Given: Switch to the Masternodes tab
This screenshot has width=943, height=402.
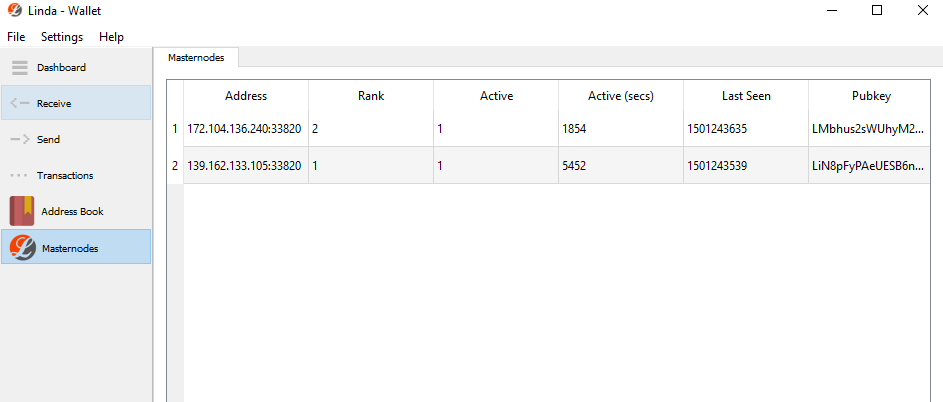Looking at the screenshot, I should (x=196, y=58).
